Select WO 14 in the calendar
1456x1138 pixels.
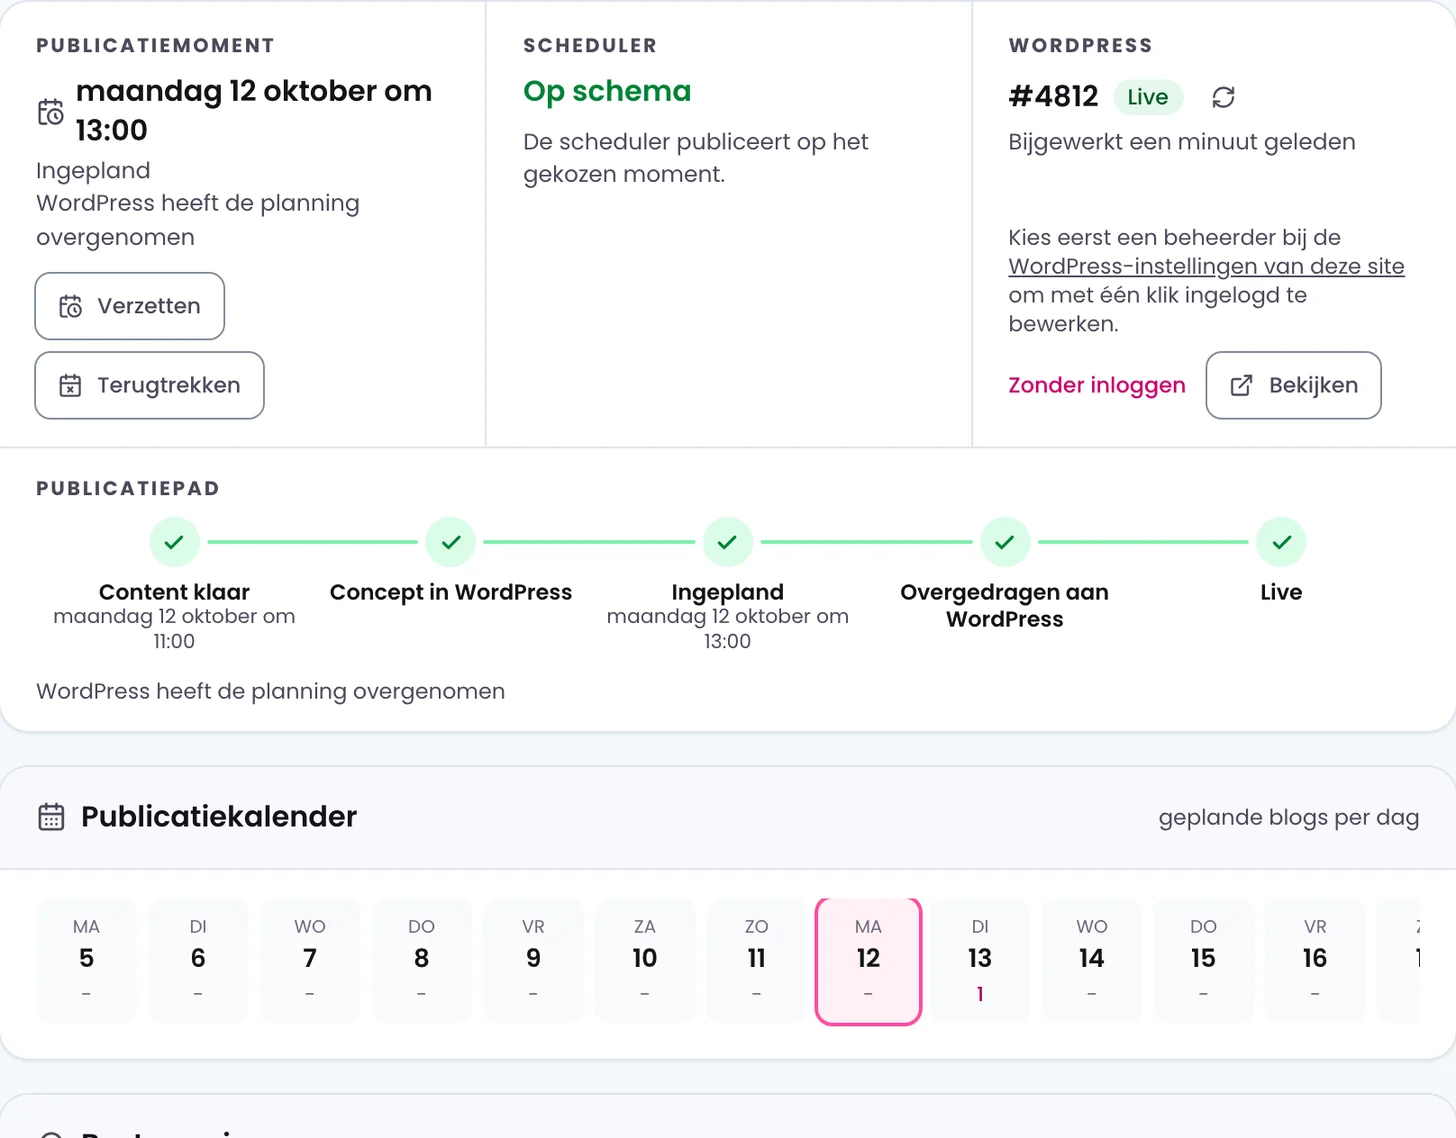tap(1092, 961)
